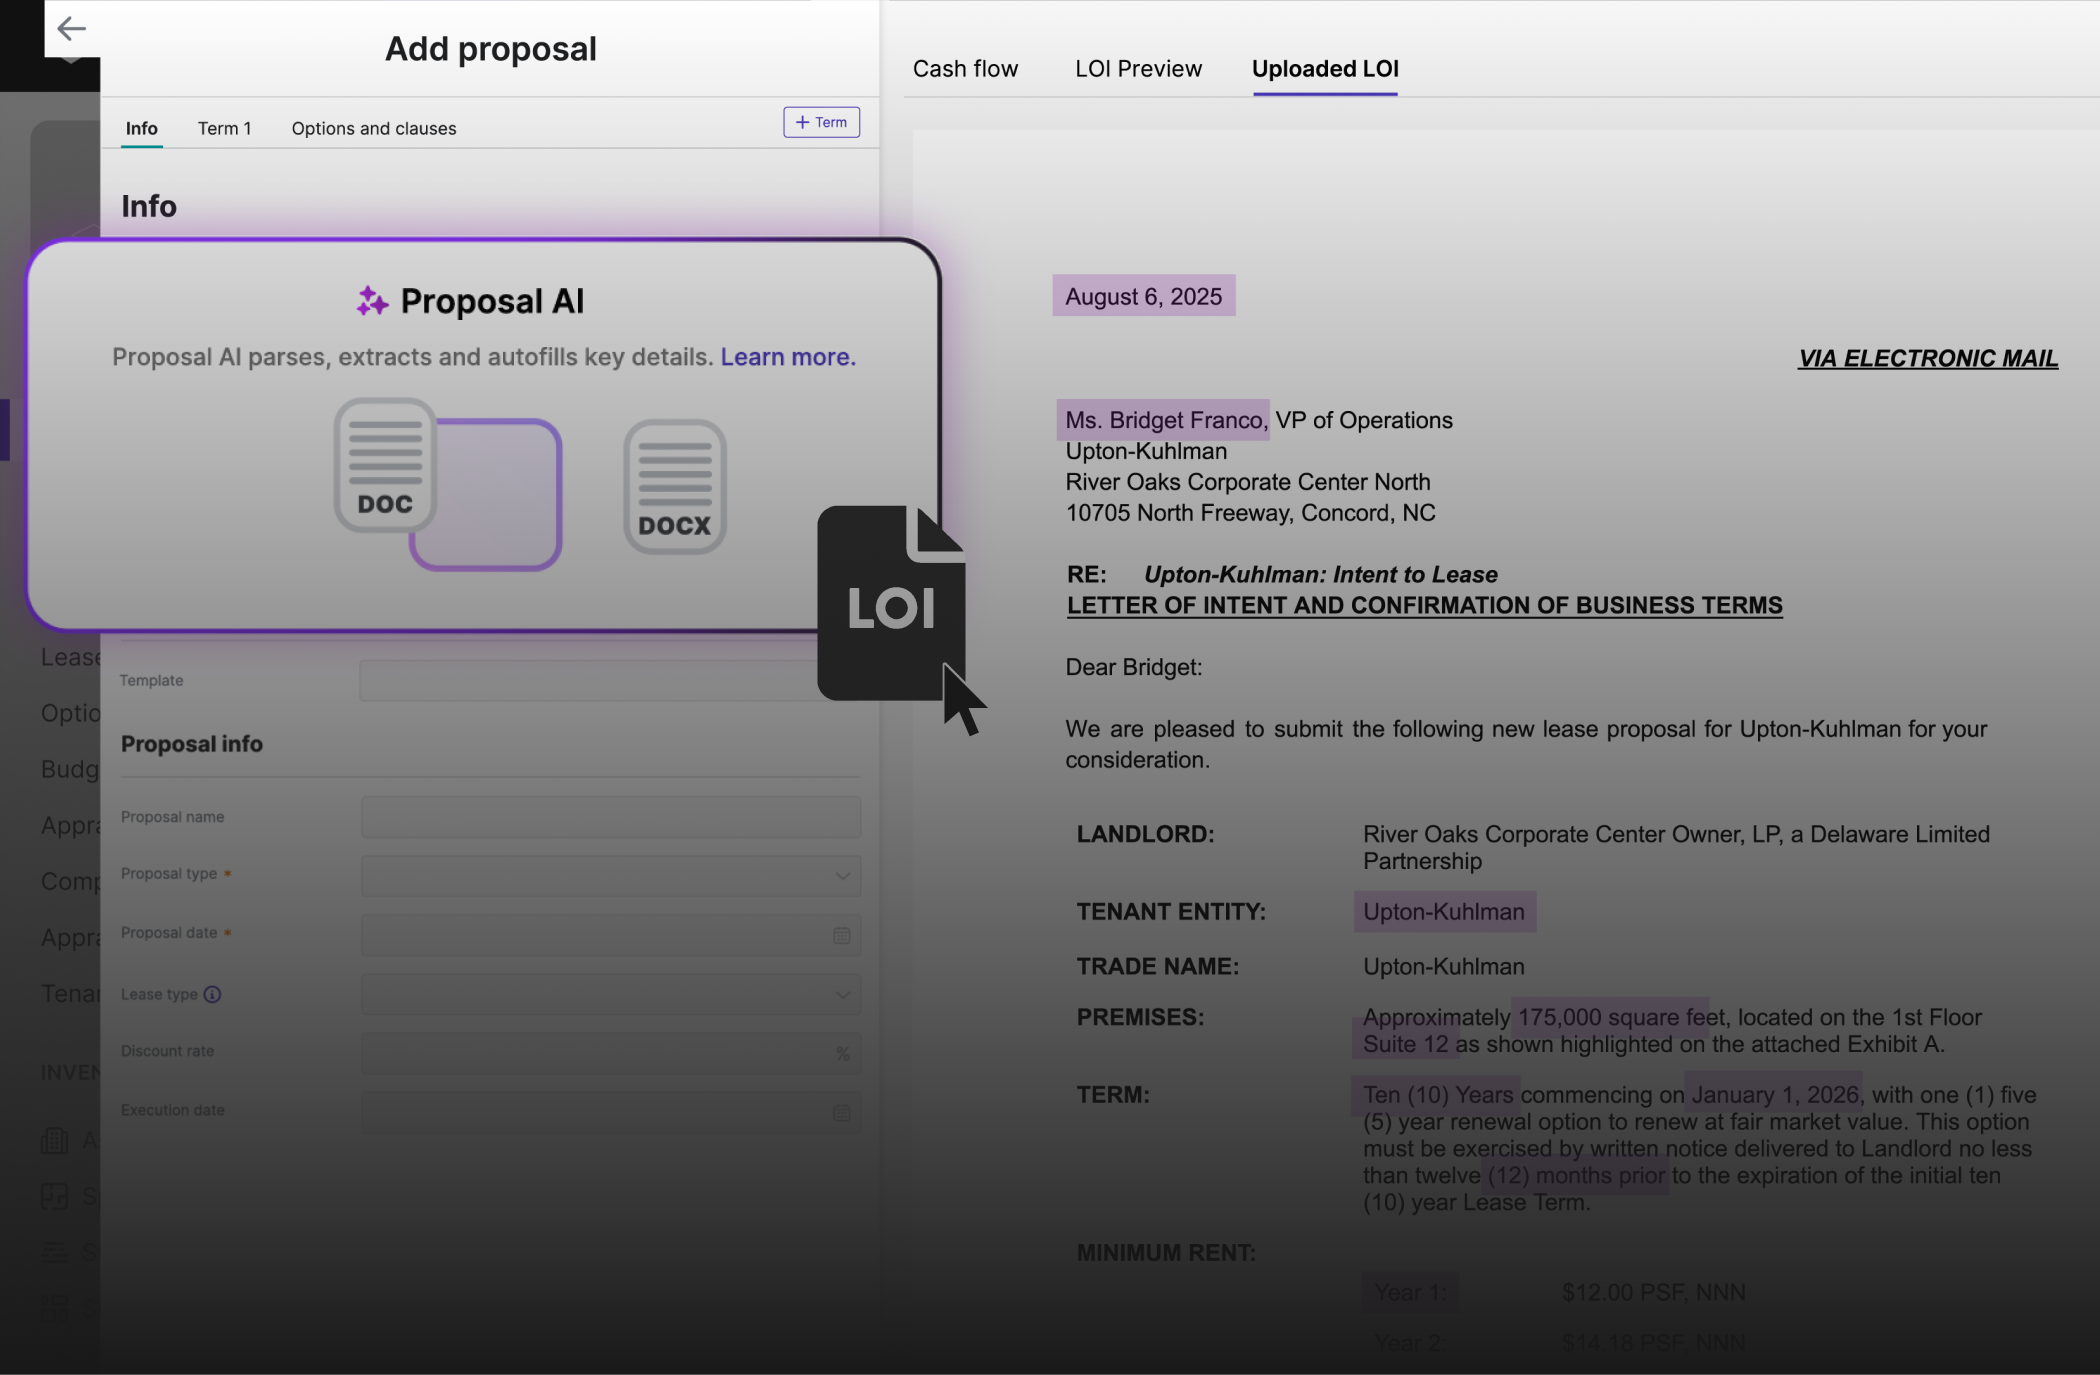Click the Proposal name input field
2100x1375 pixels.
[610, 817]
